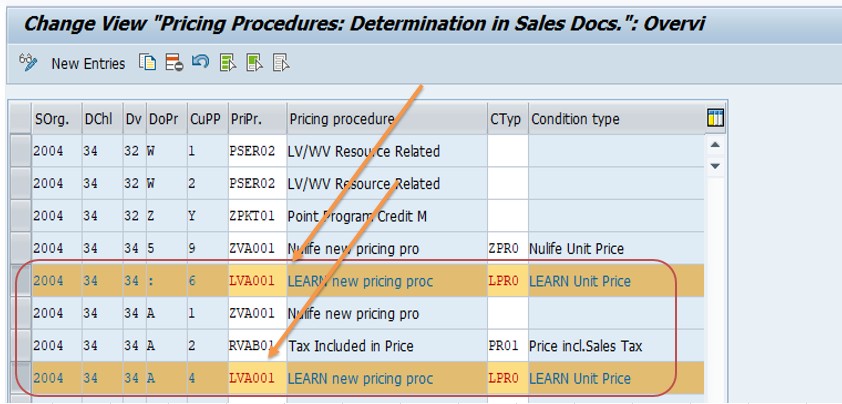This screenshot has height=404, width=842.
Task: Click the Delete row icon
Action: tap(174, 63)
